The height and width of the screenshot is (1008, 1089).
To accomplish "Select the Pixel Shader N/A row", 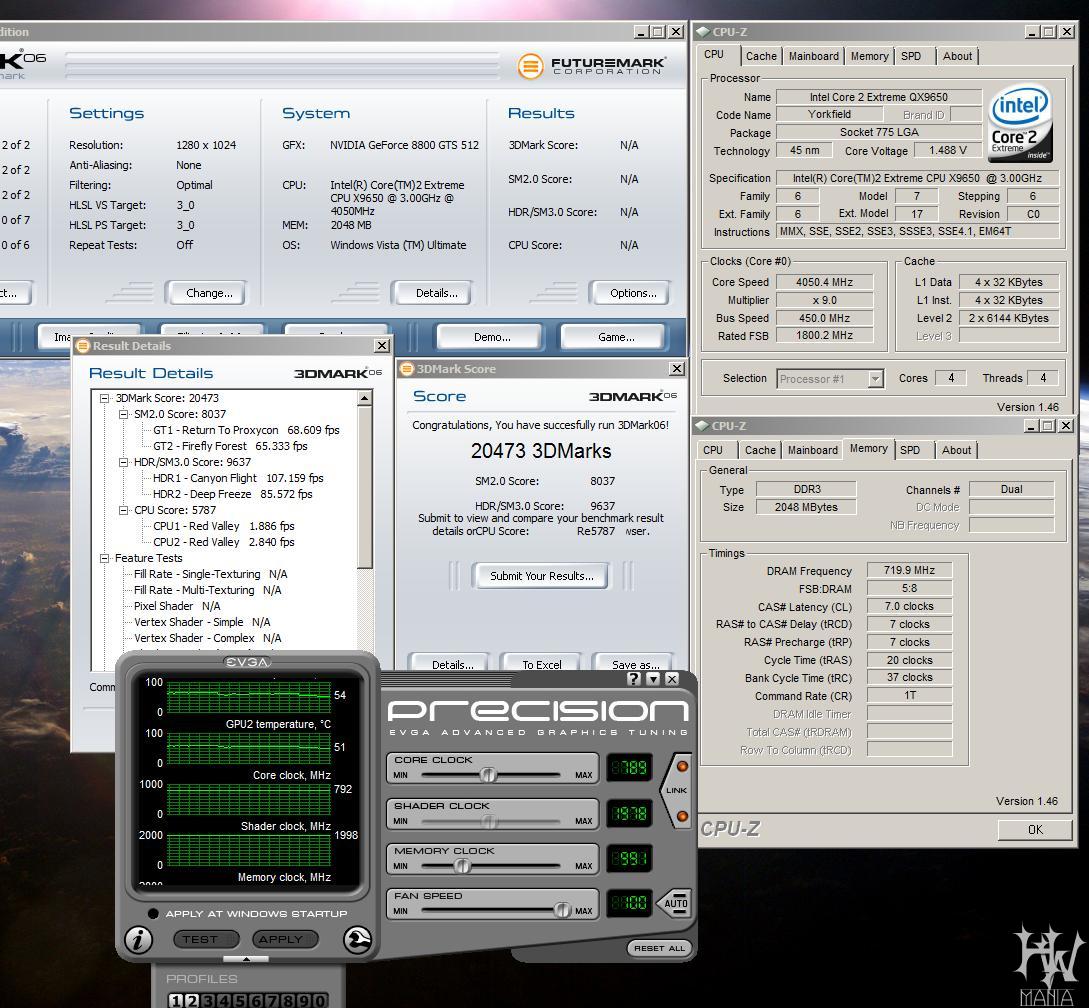I will point(177,606).
